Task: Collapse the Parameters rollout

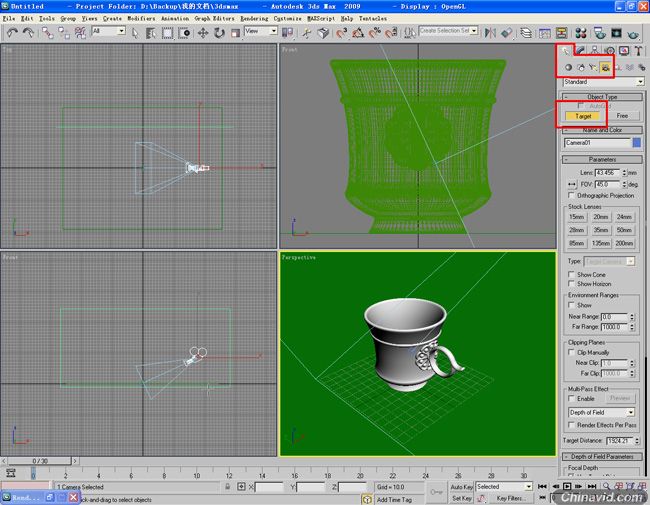Action: 602,160
